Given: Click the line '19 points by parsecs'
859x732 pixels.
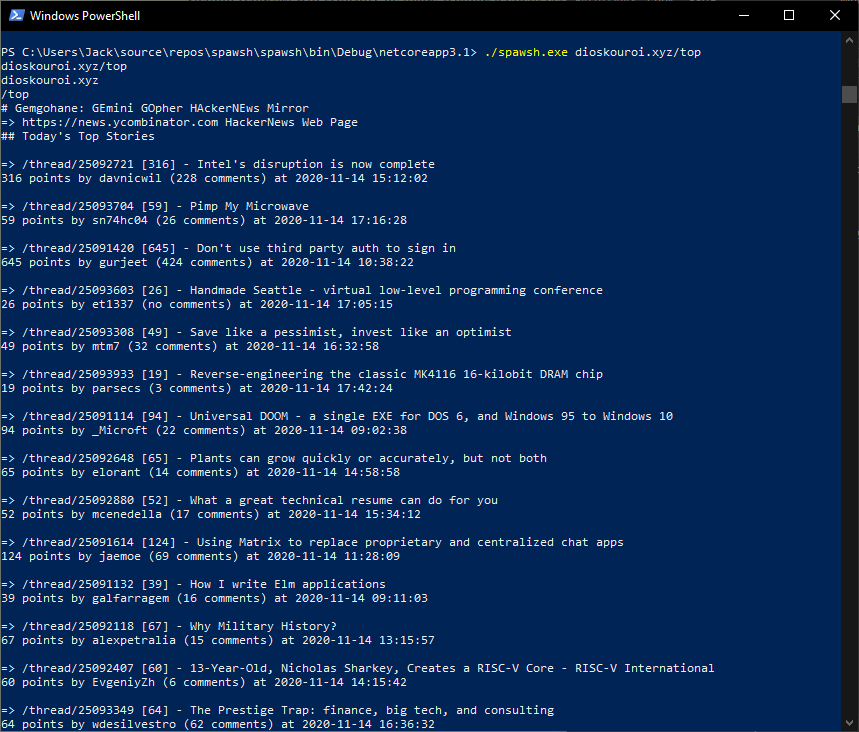Looking at the screenshot, I should pos(197,388).
